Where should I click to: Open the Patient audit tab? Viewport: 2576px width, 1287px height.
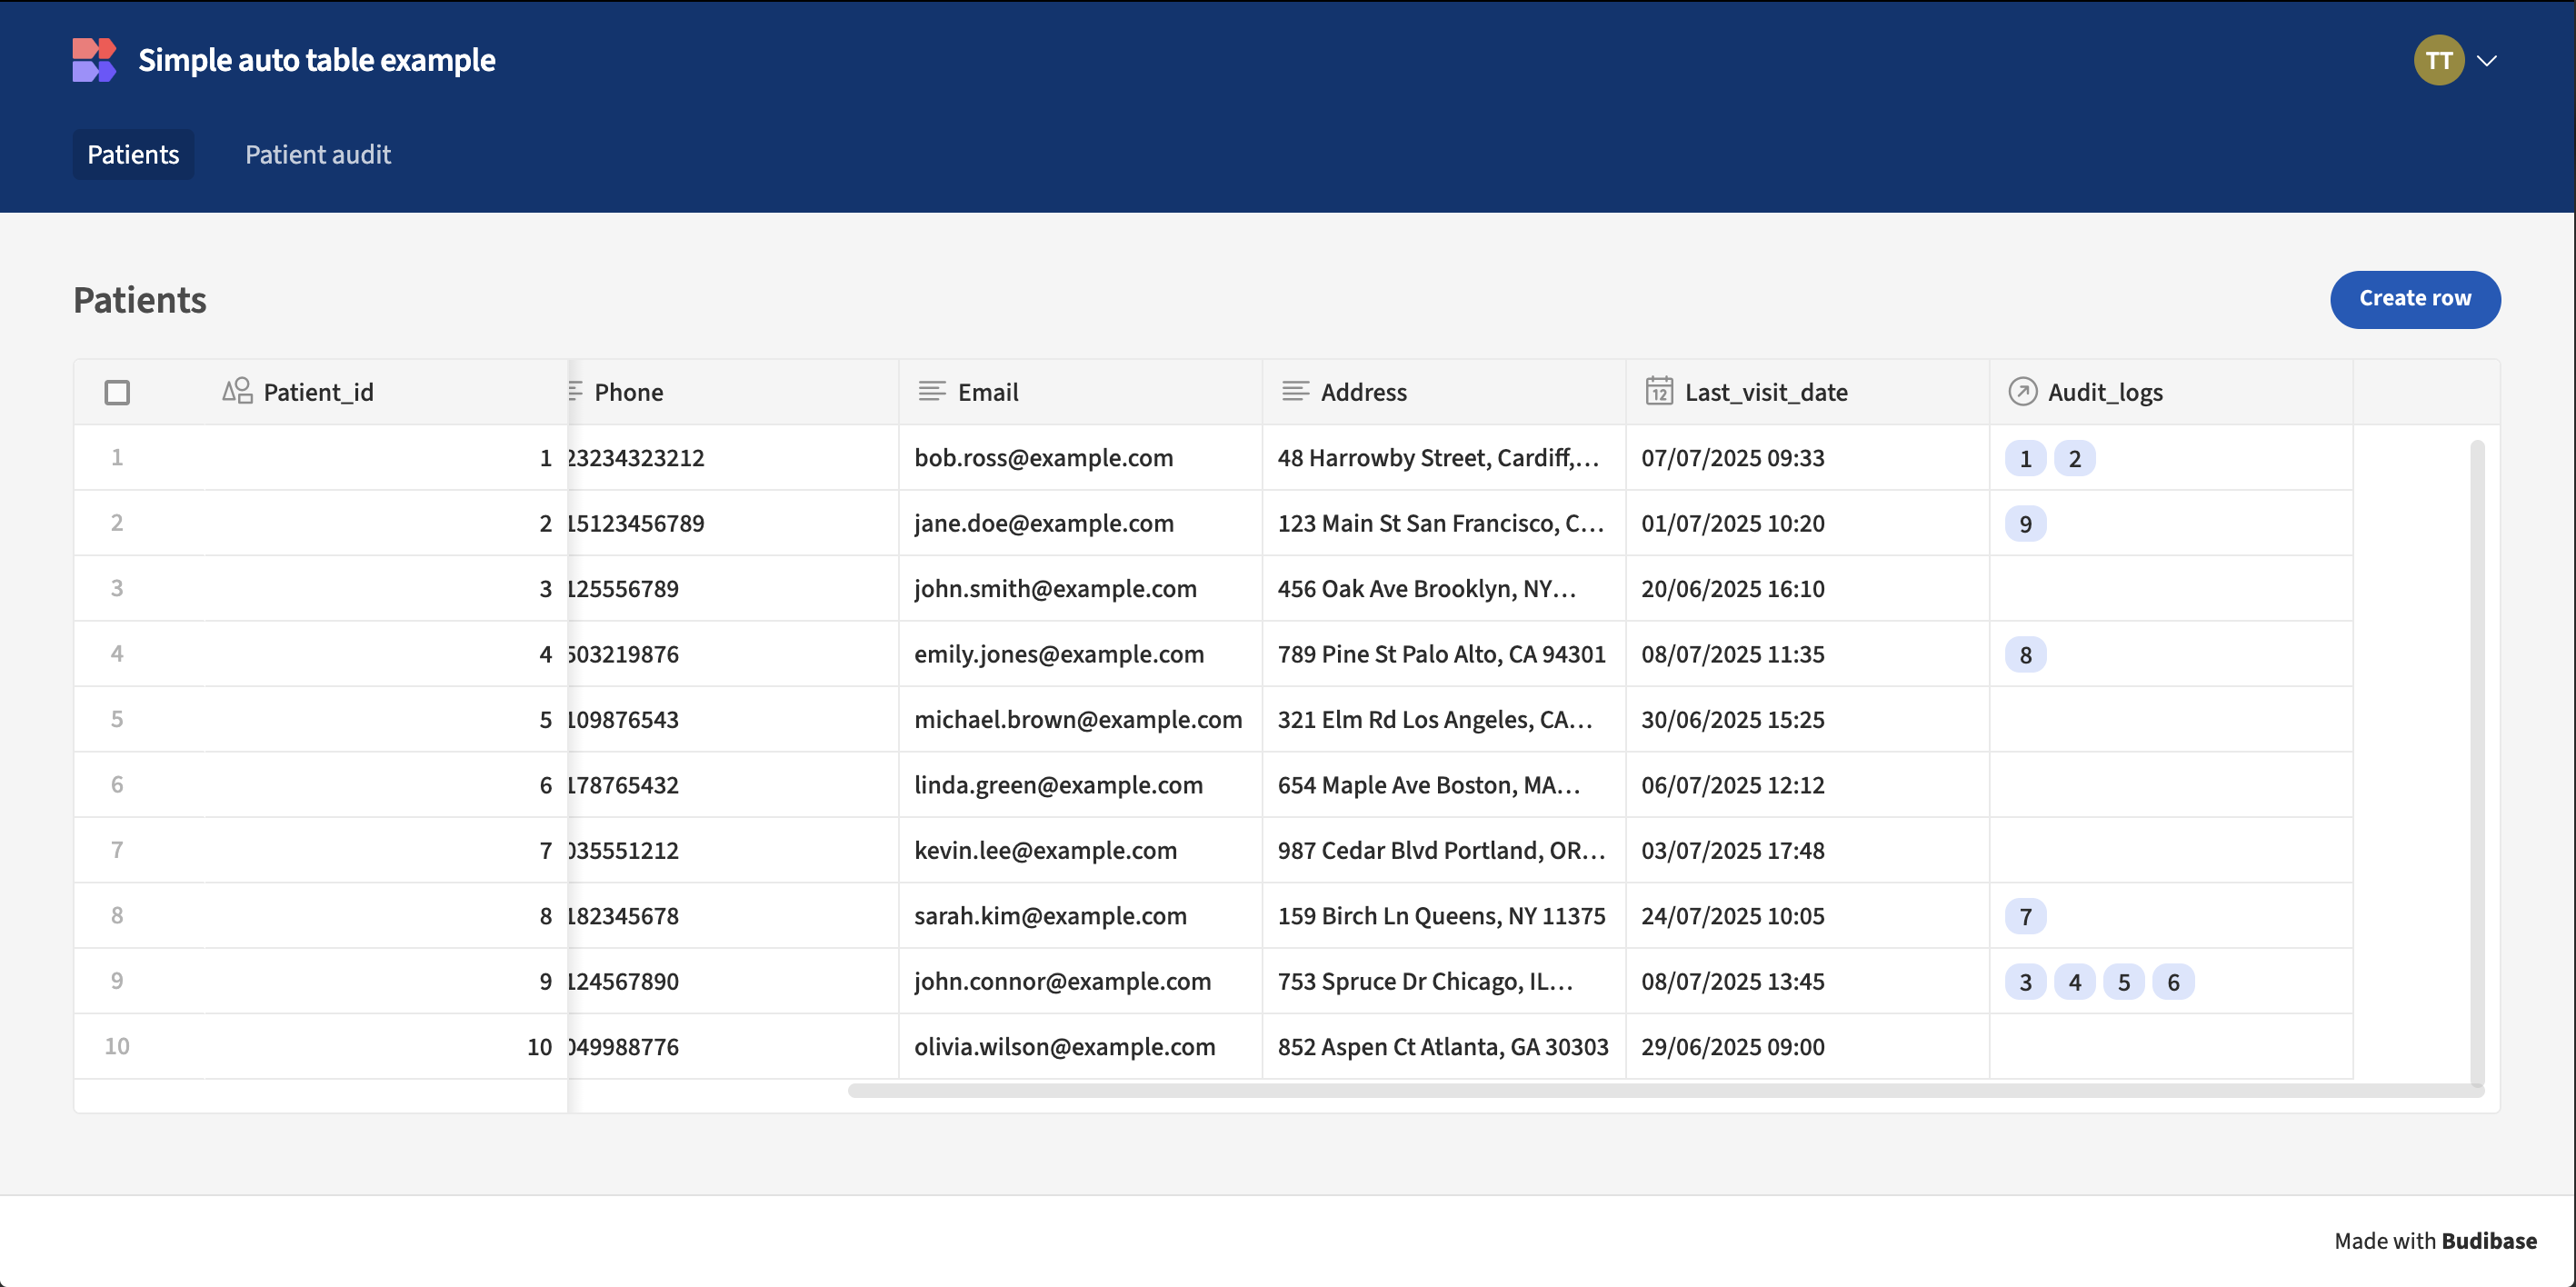click(318, 154)
